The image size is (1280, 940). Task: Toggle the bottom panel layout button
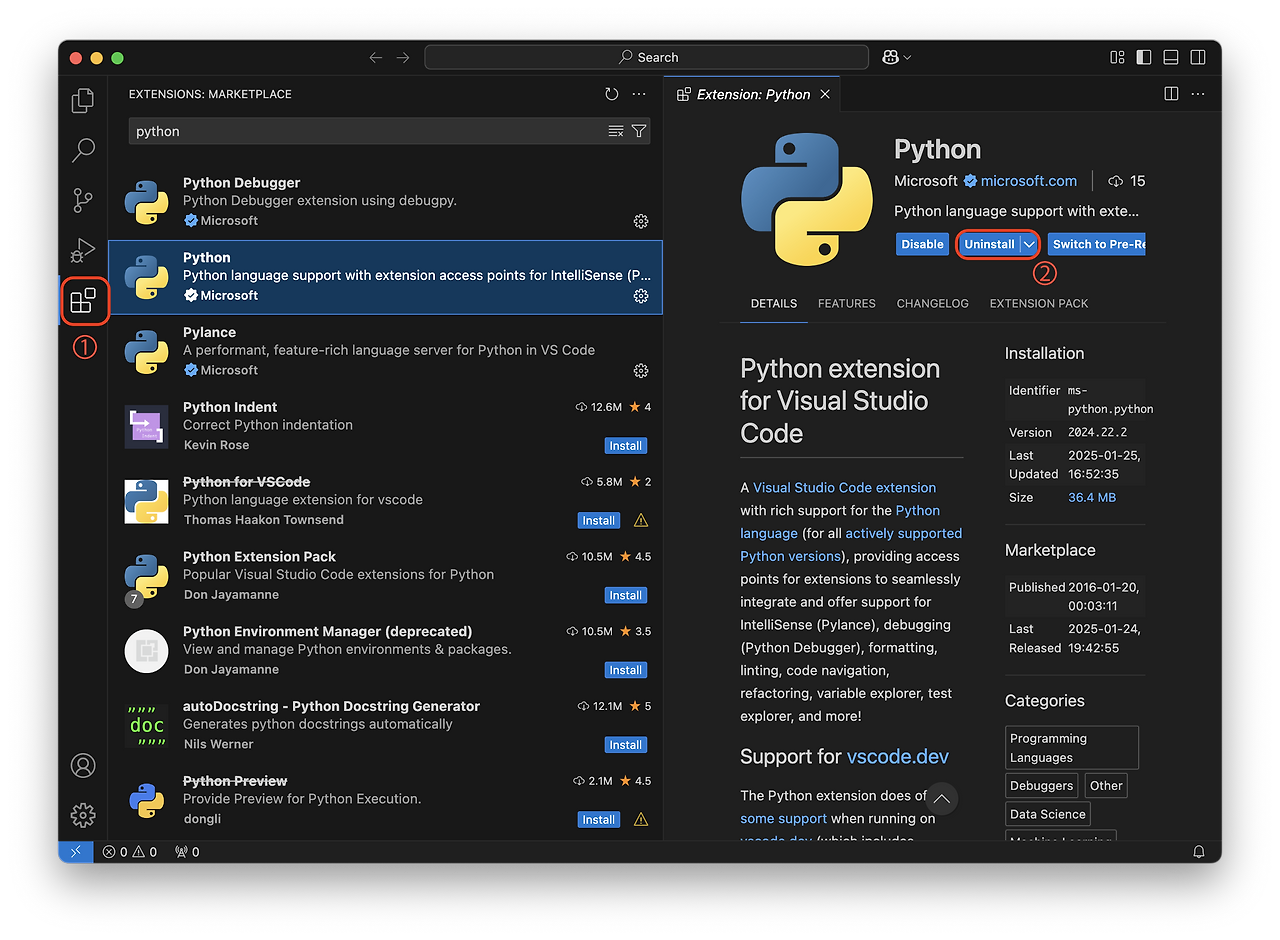point(1171,57)
